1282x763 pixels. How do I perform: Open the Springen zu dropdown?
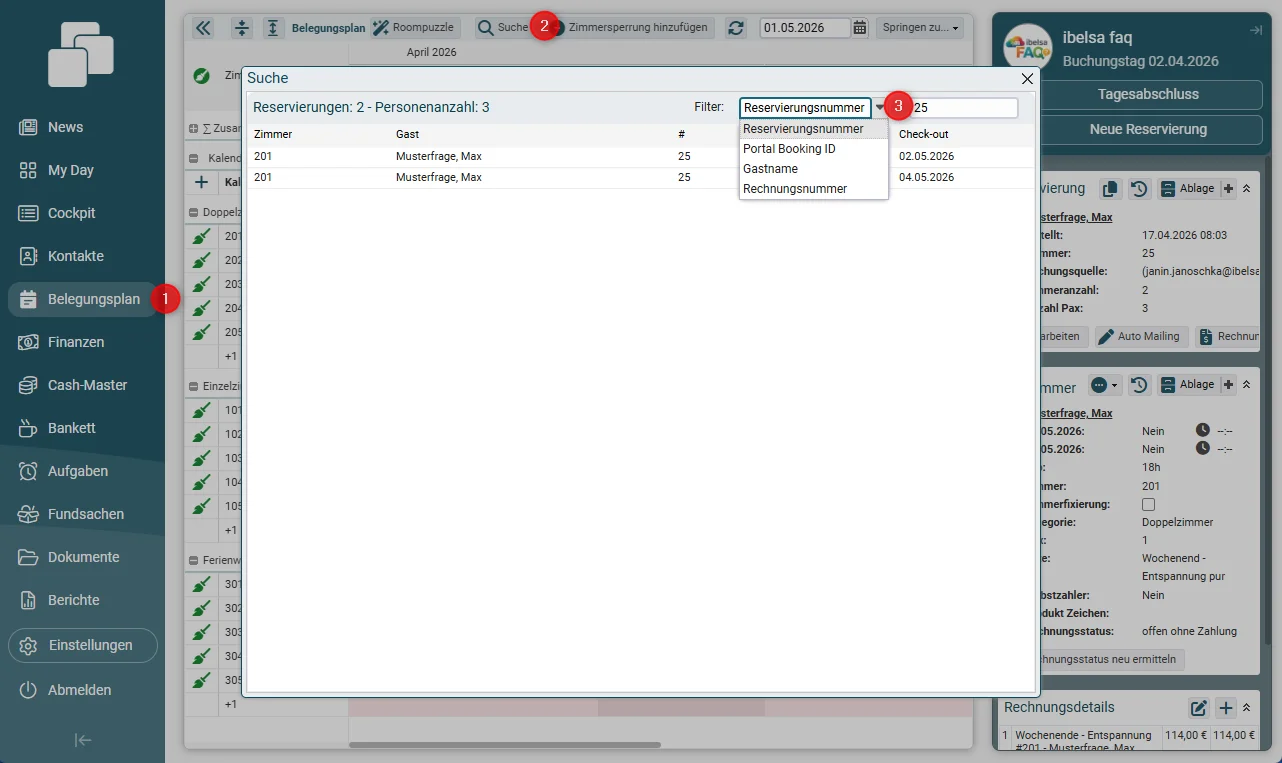tap(921, 28)
